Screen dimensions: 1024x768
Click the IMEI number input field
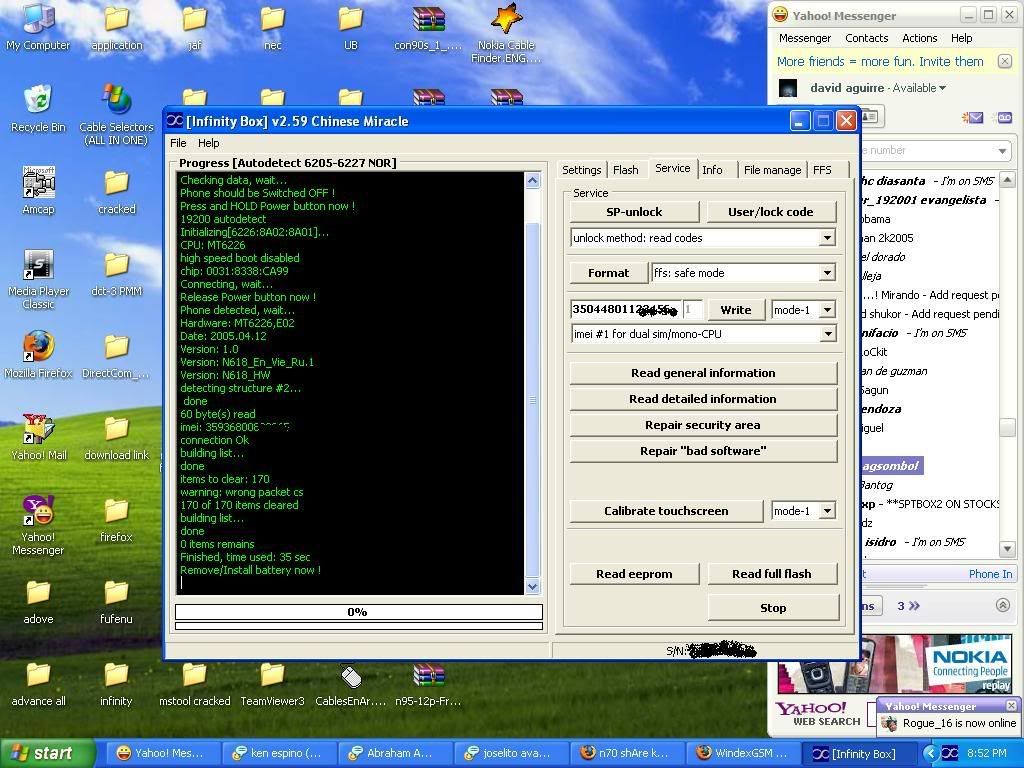tap(625, 310)
